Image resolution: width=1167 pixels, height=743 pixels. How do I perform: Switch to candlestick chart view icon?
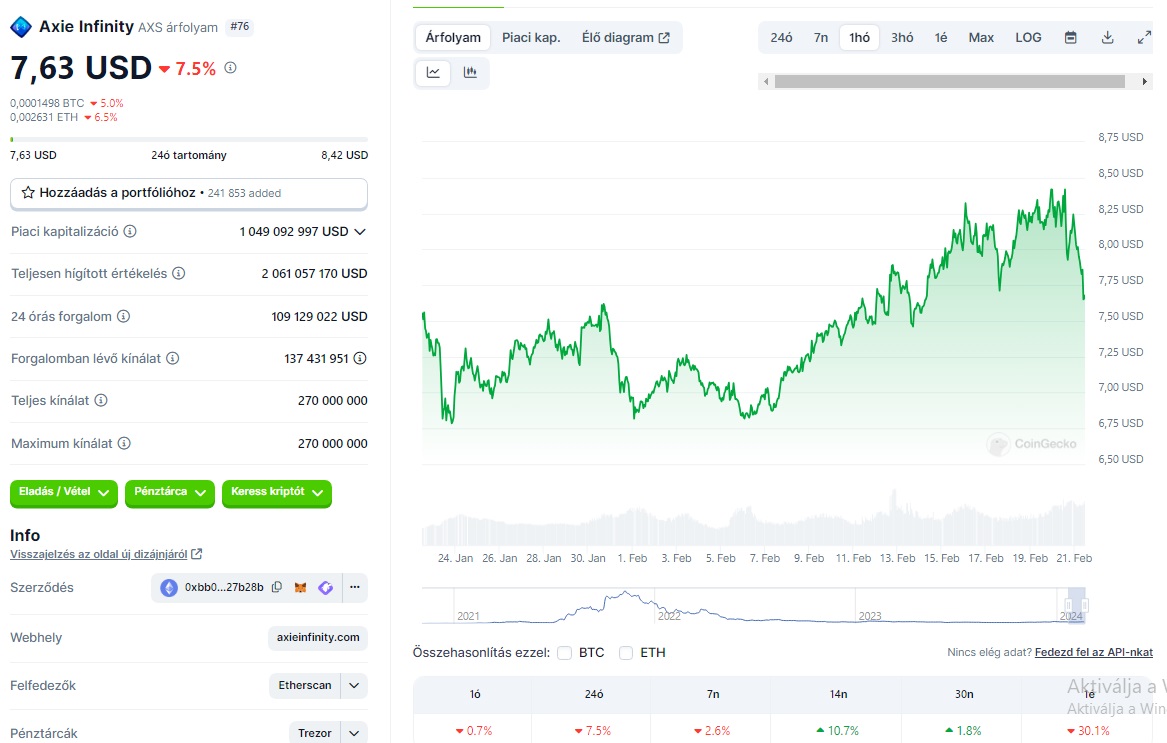(470, 72)
